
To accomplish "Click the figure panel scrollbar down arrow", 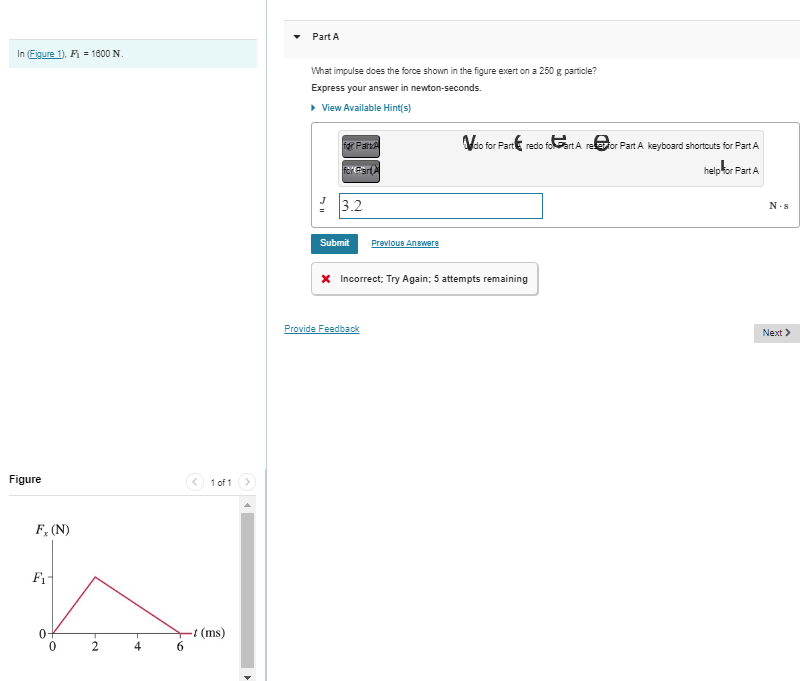I will pyautogui.click(x=247, y=677).
